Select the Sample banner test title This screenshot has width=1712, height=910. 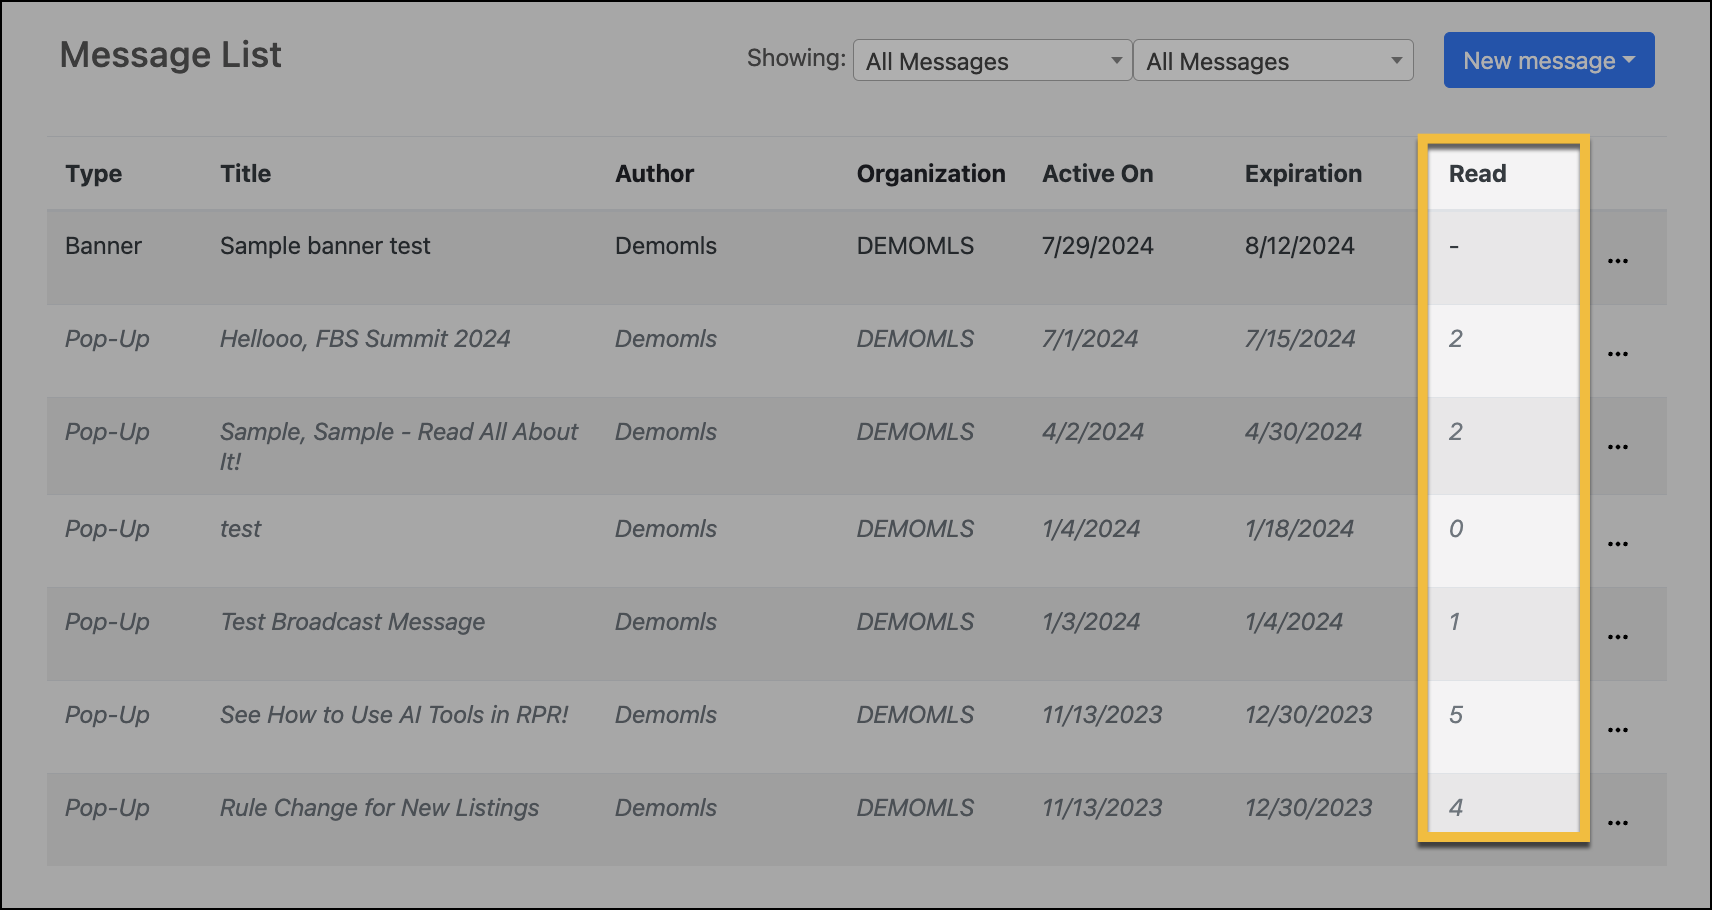pyautogui.click(x=325, y=246)
